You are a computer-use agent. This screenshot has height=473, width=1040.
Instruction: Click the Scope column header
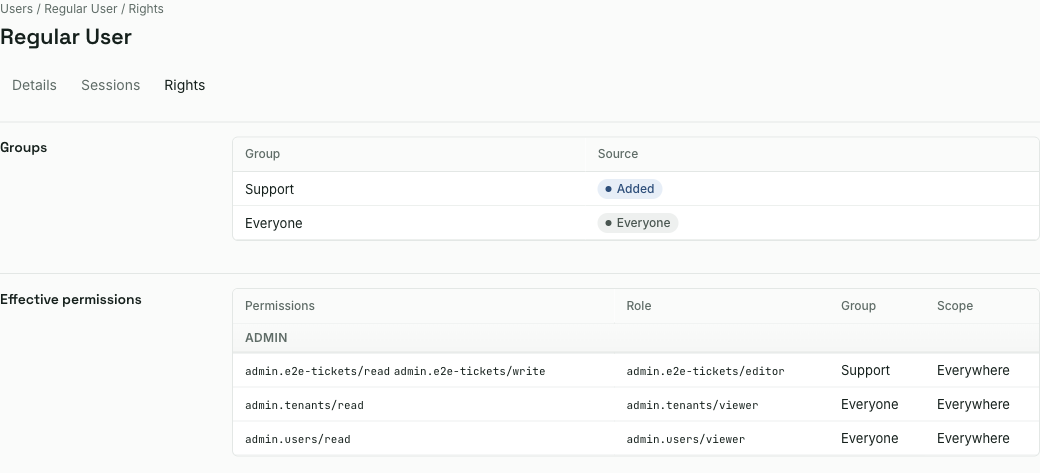click(954, 306)
